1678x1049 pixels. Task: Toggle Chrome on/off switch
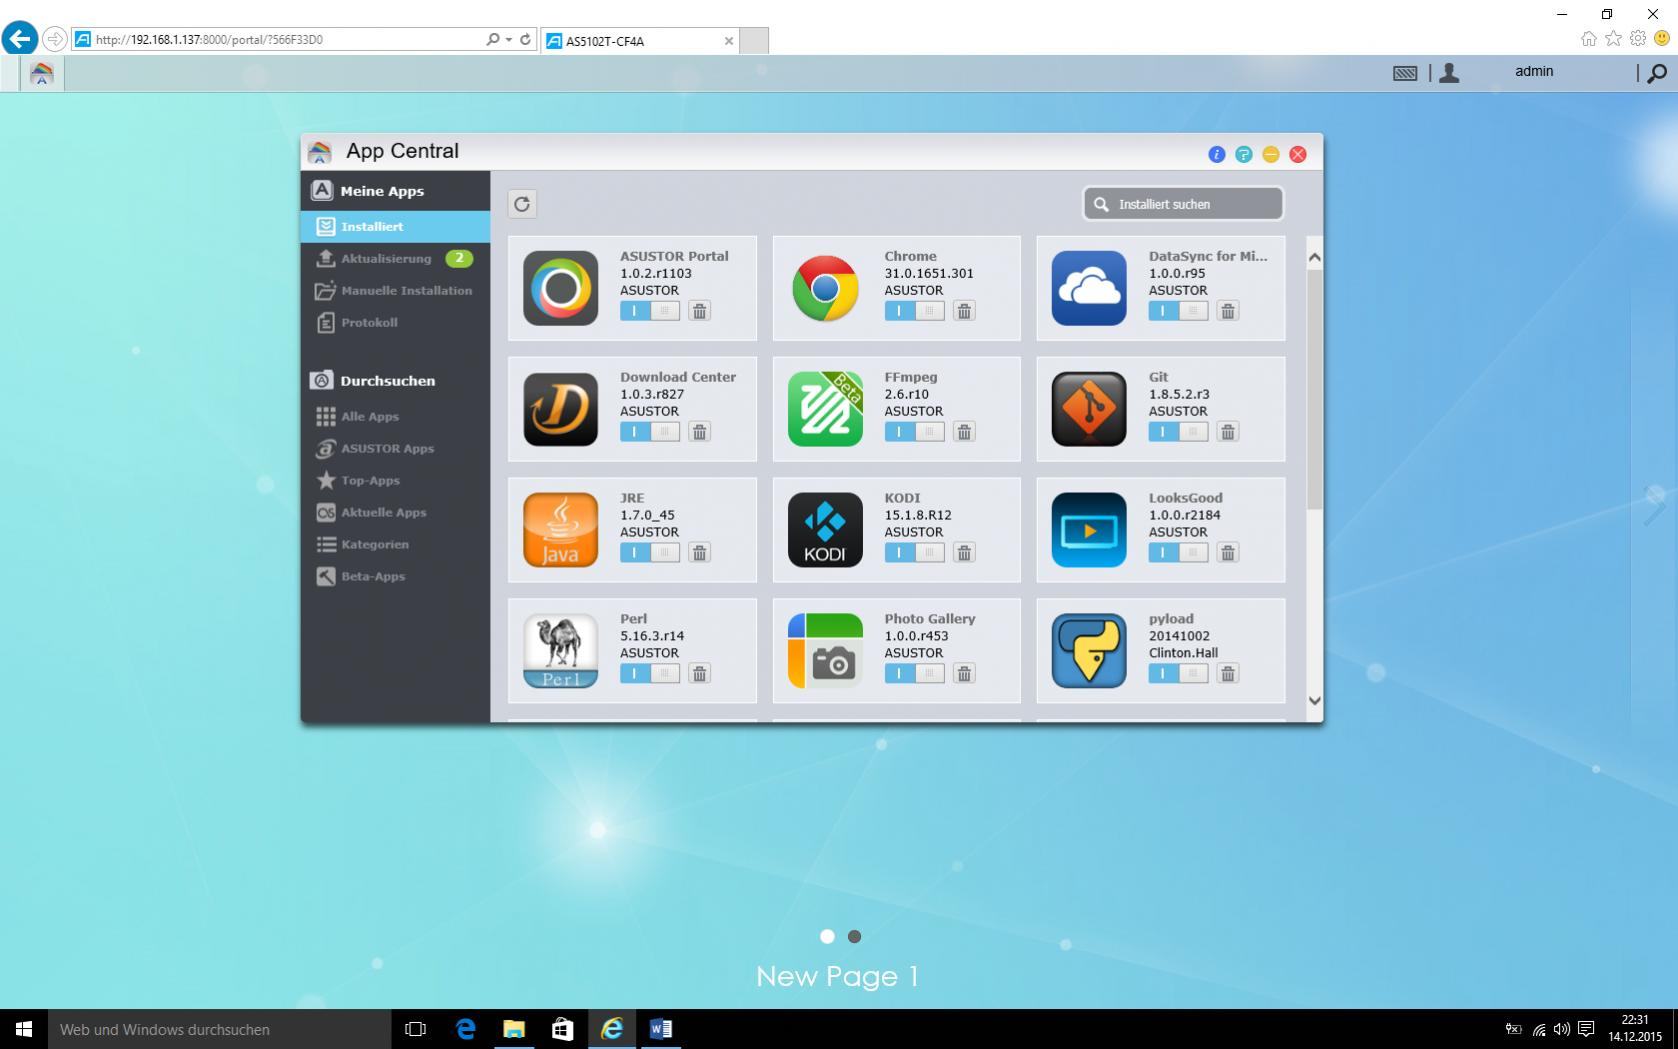[914, 311]
